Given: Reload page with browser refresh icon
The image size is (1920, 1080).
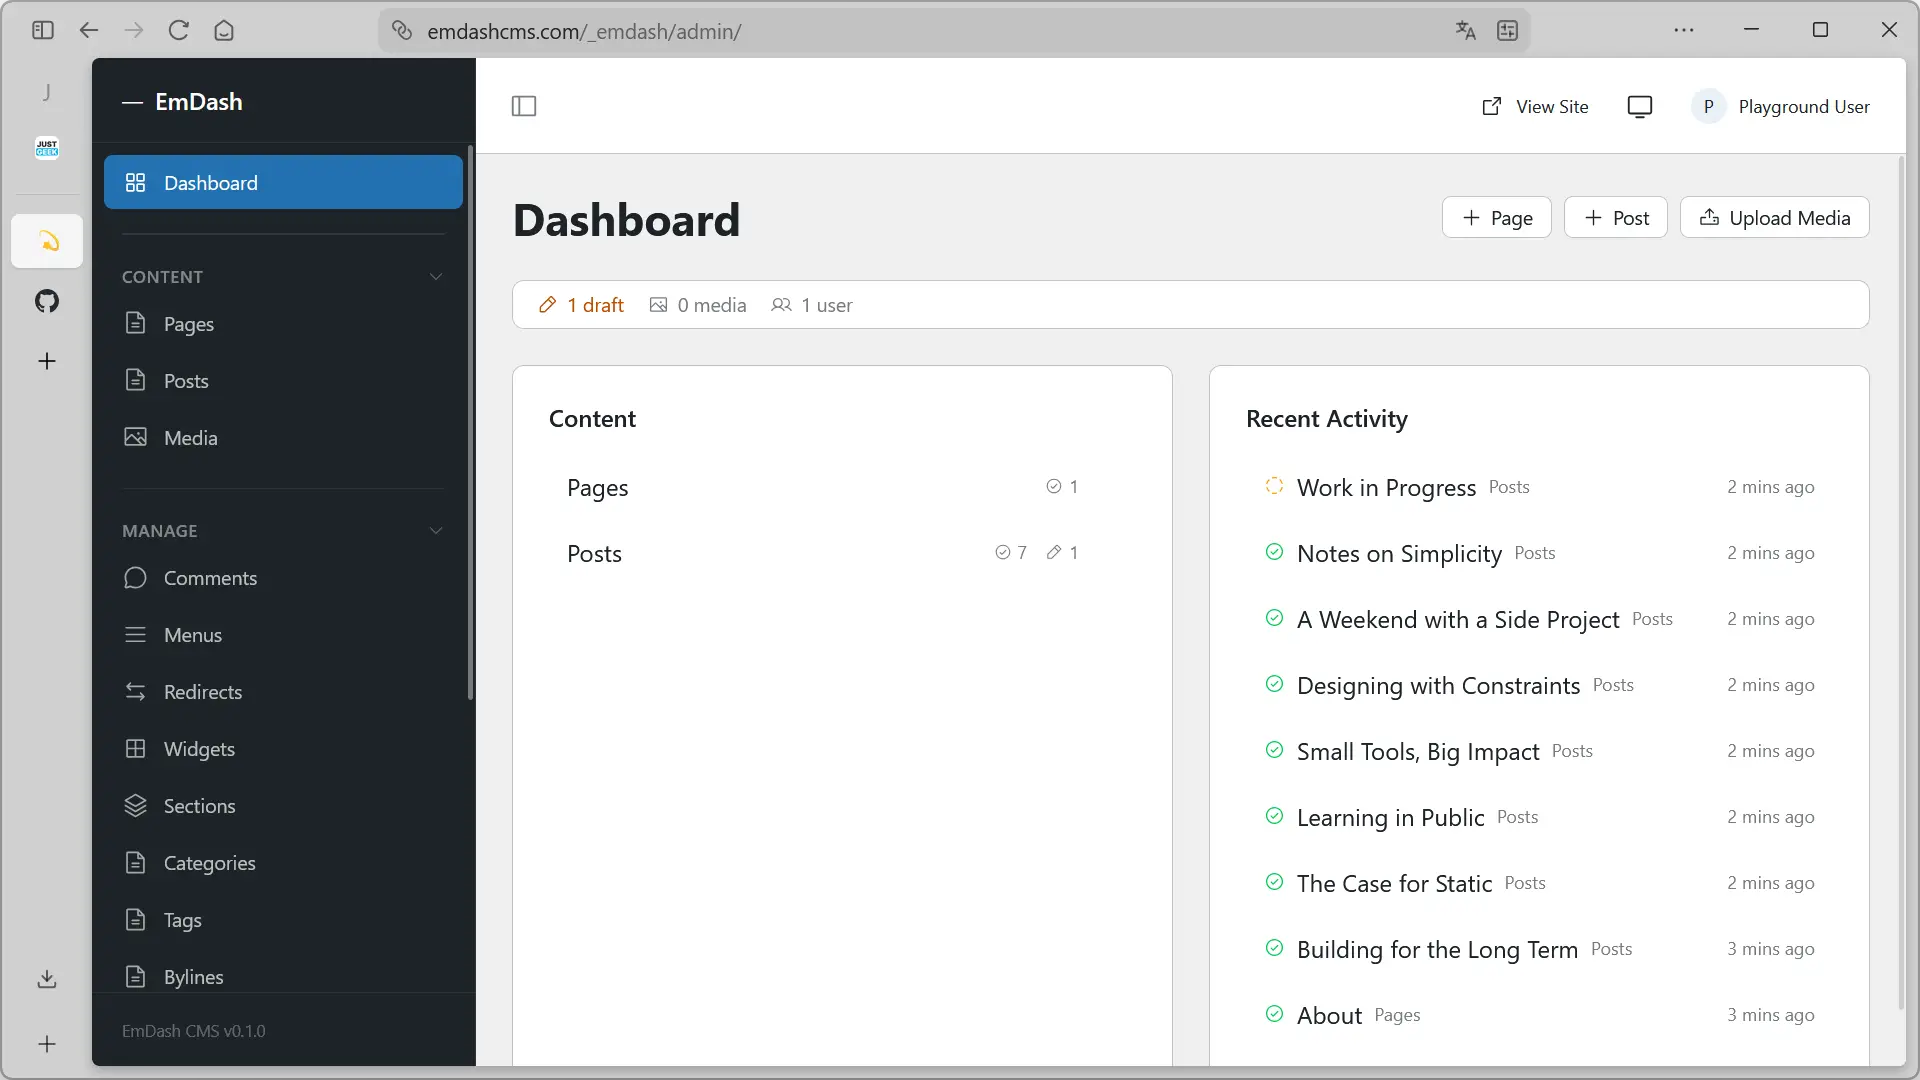Looking at the screenshot, I should [x=179, y=31].
